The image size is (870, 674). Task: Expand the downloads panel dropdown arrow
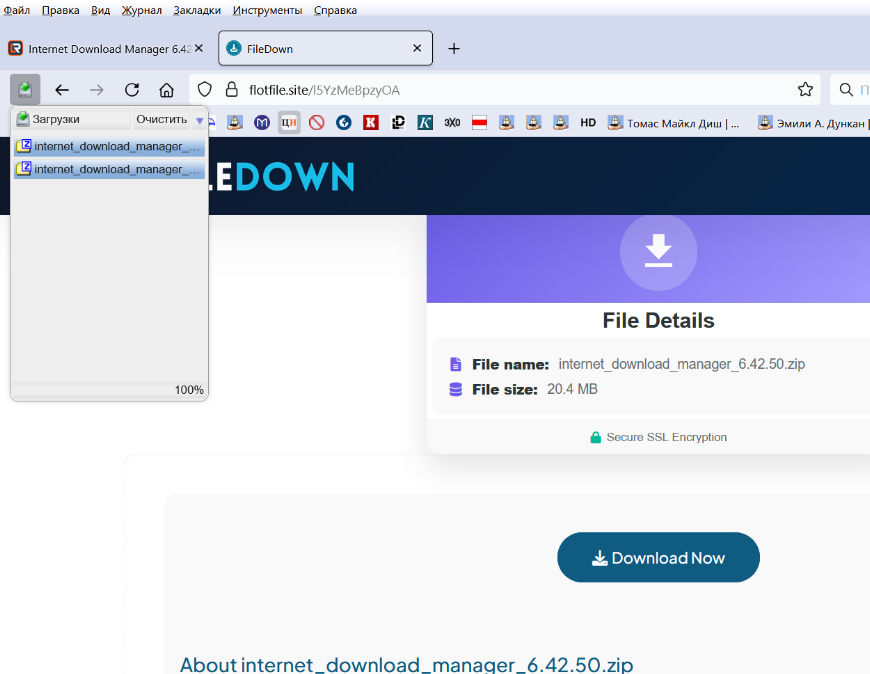[x=199, y=120]
